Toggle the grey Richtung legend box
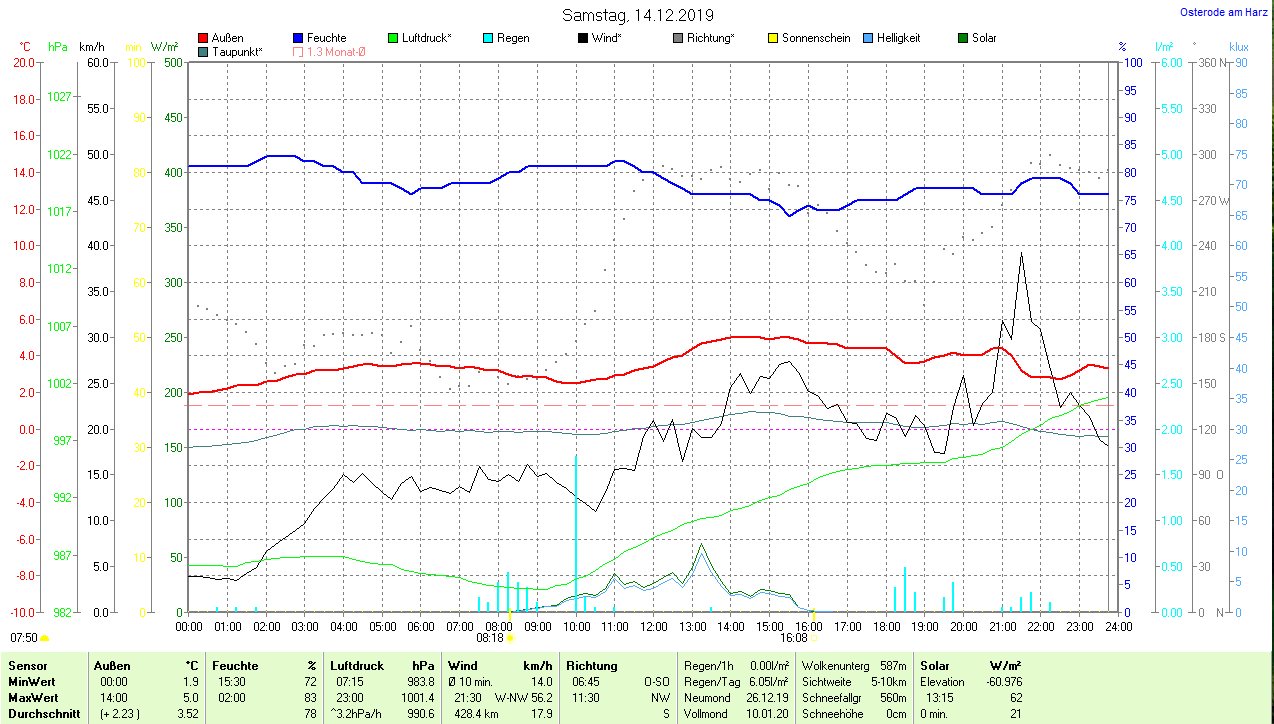 point(678,38)
